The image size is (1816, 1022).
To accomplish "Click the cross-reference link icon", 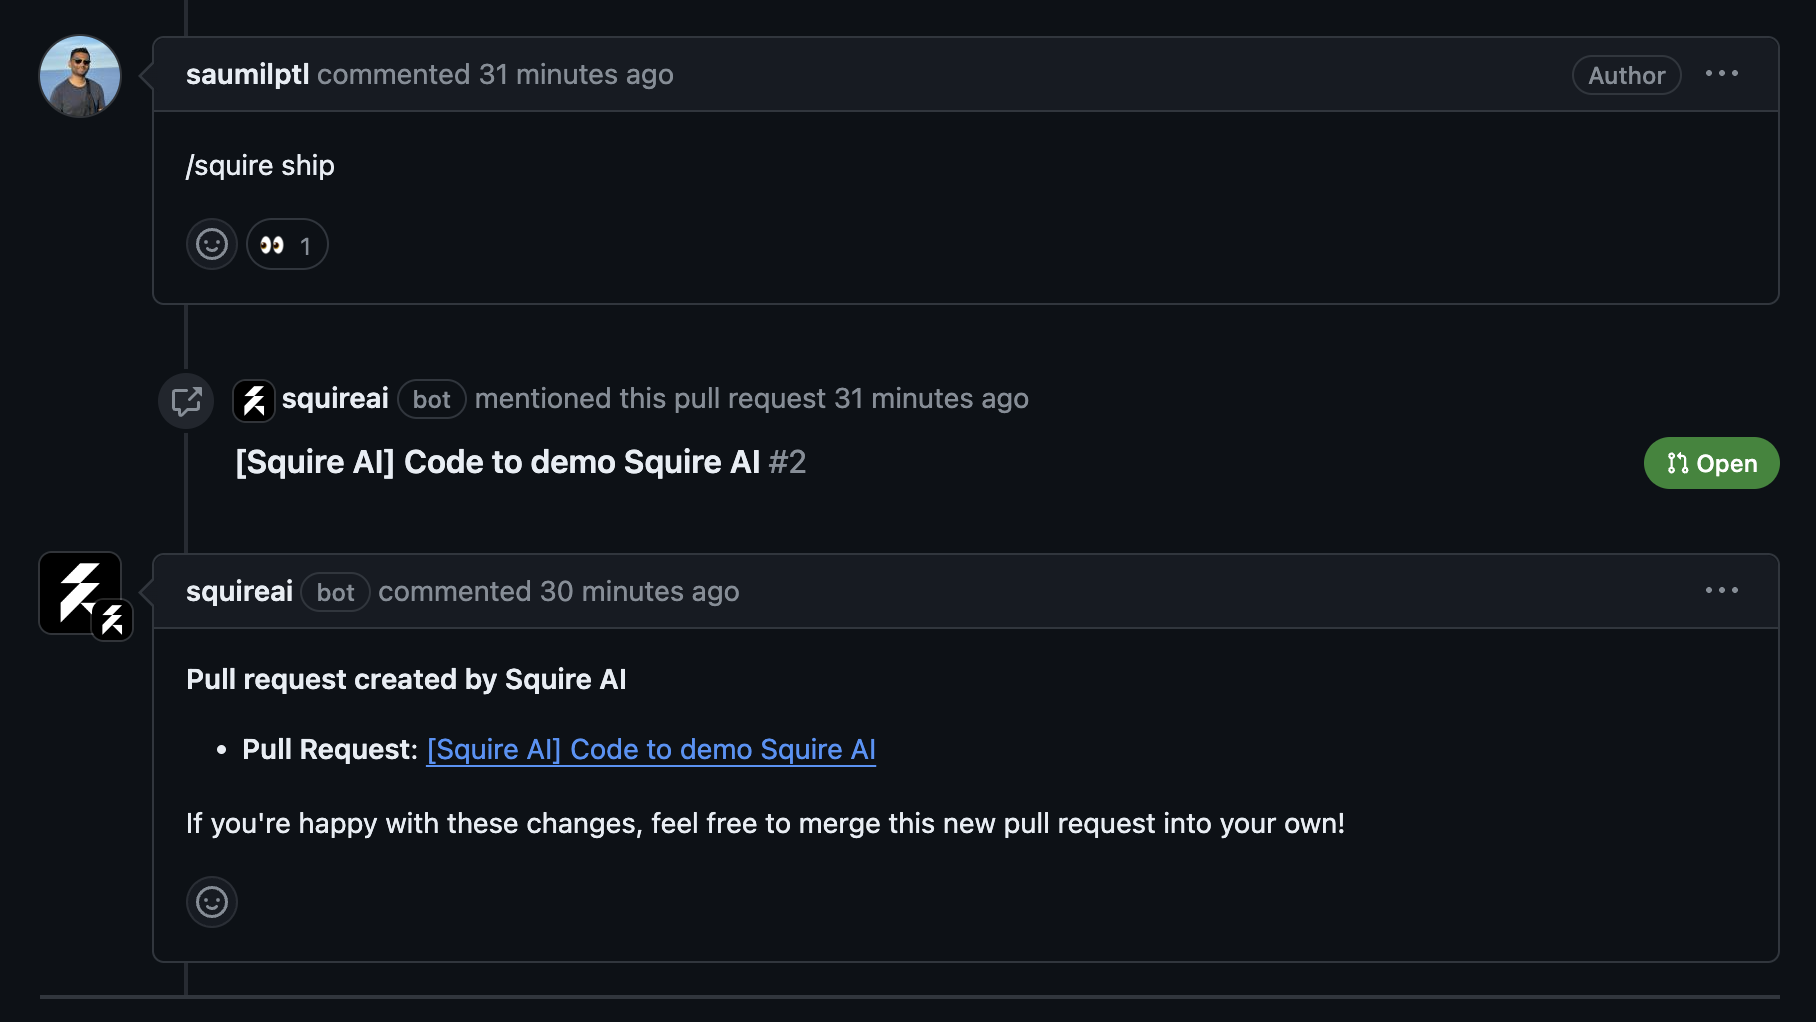I will (x=185, y=401).
